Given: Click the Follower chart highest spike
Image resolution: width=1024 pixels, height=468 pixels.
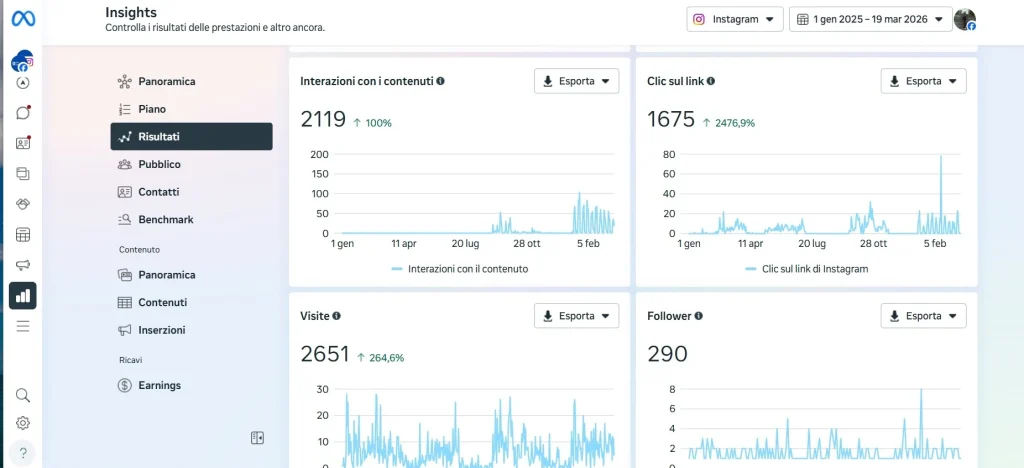Looking at the screenshot, I should coord(921,392).
